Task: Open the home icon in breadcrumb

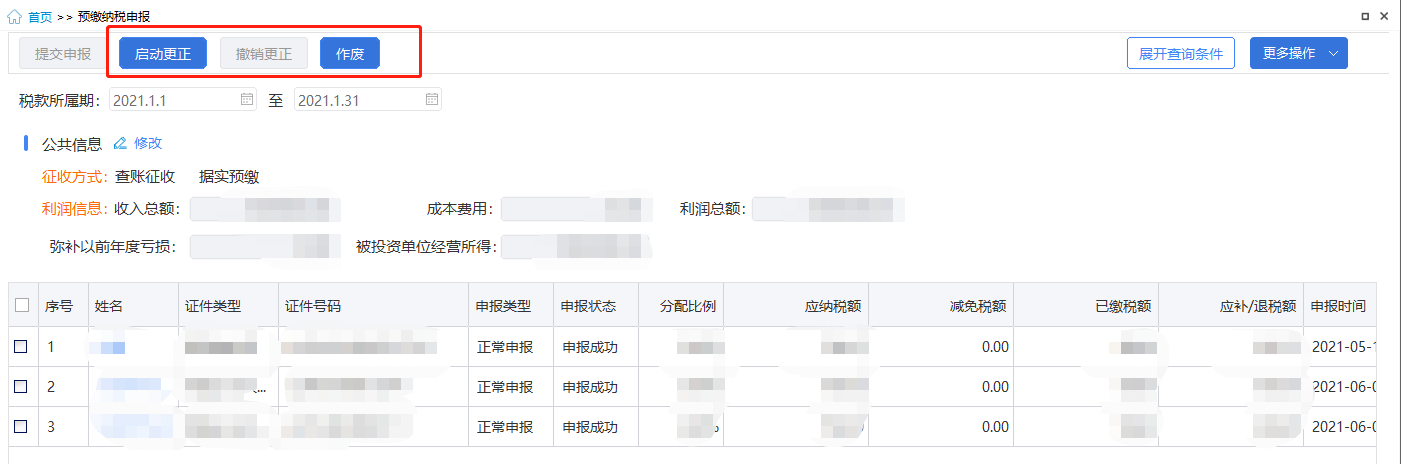Action: pos(14,17)
